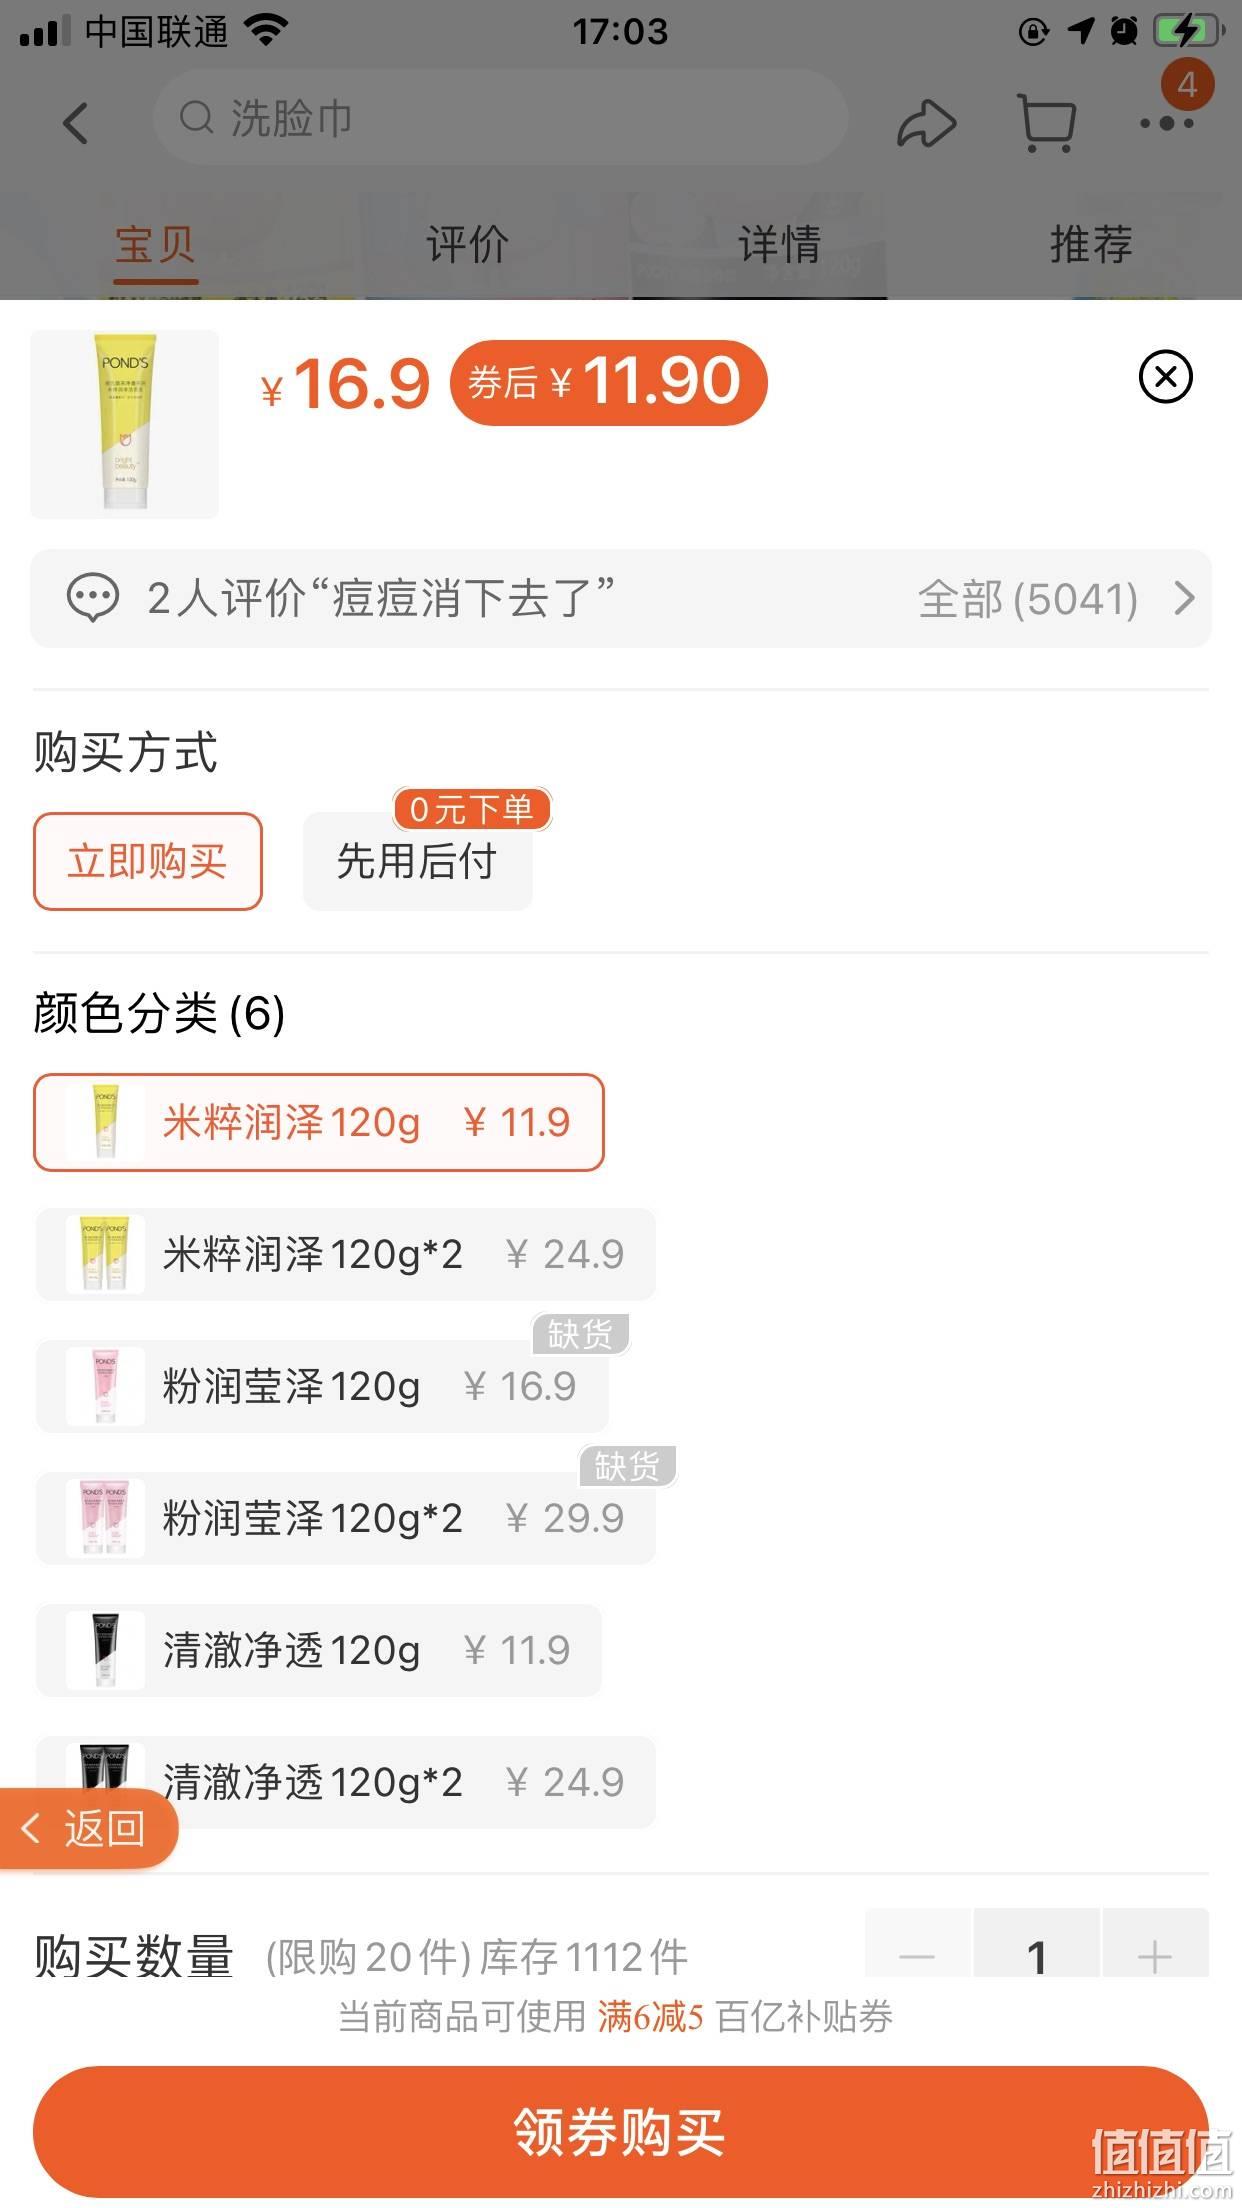This screenshot has width=1242, height=2208.
Task: Tap the 券后¥11.90 coupon price badge
Action: pos(608,383)
